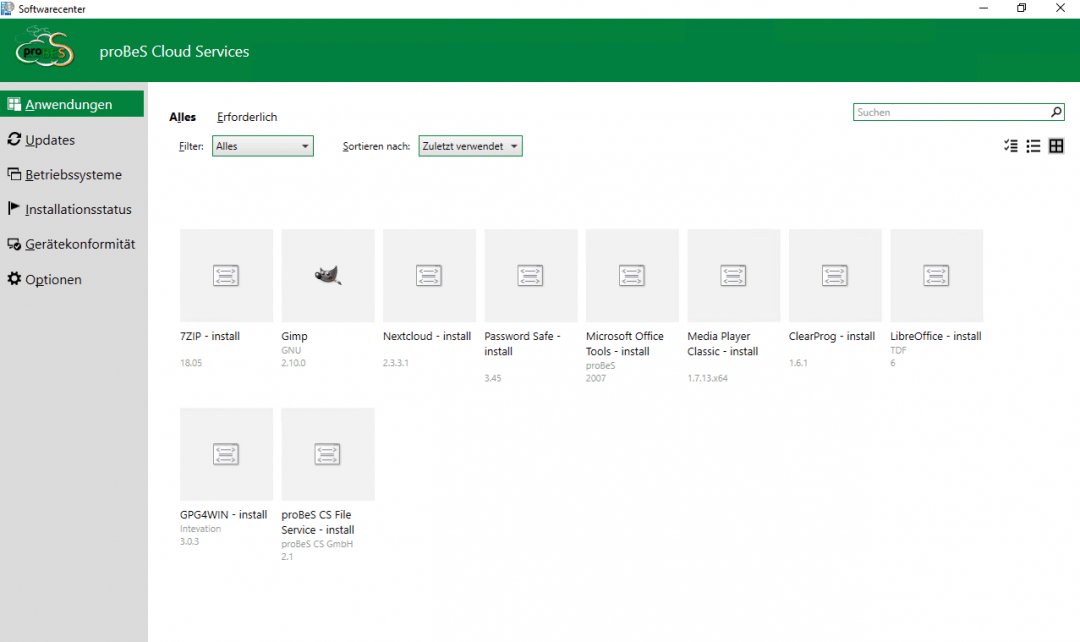Open the Nextcloud - install tile icon
Screen dimensions: 1080x642
click(429, 276)
